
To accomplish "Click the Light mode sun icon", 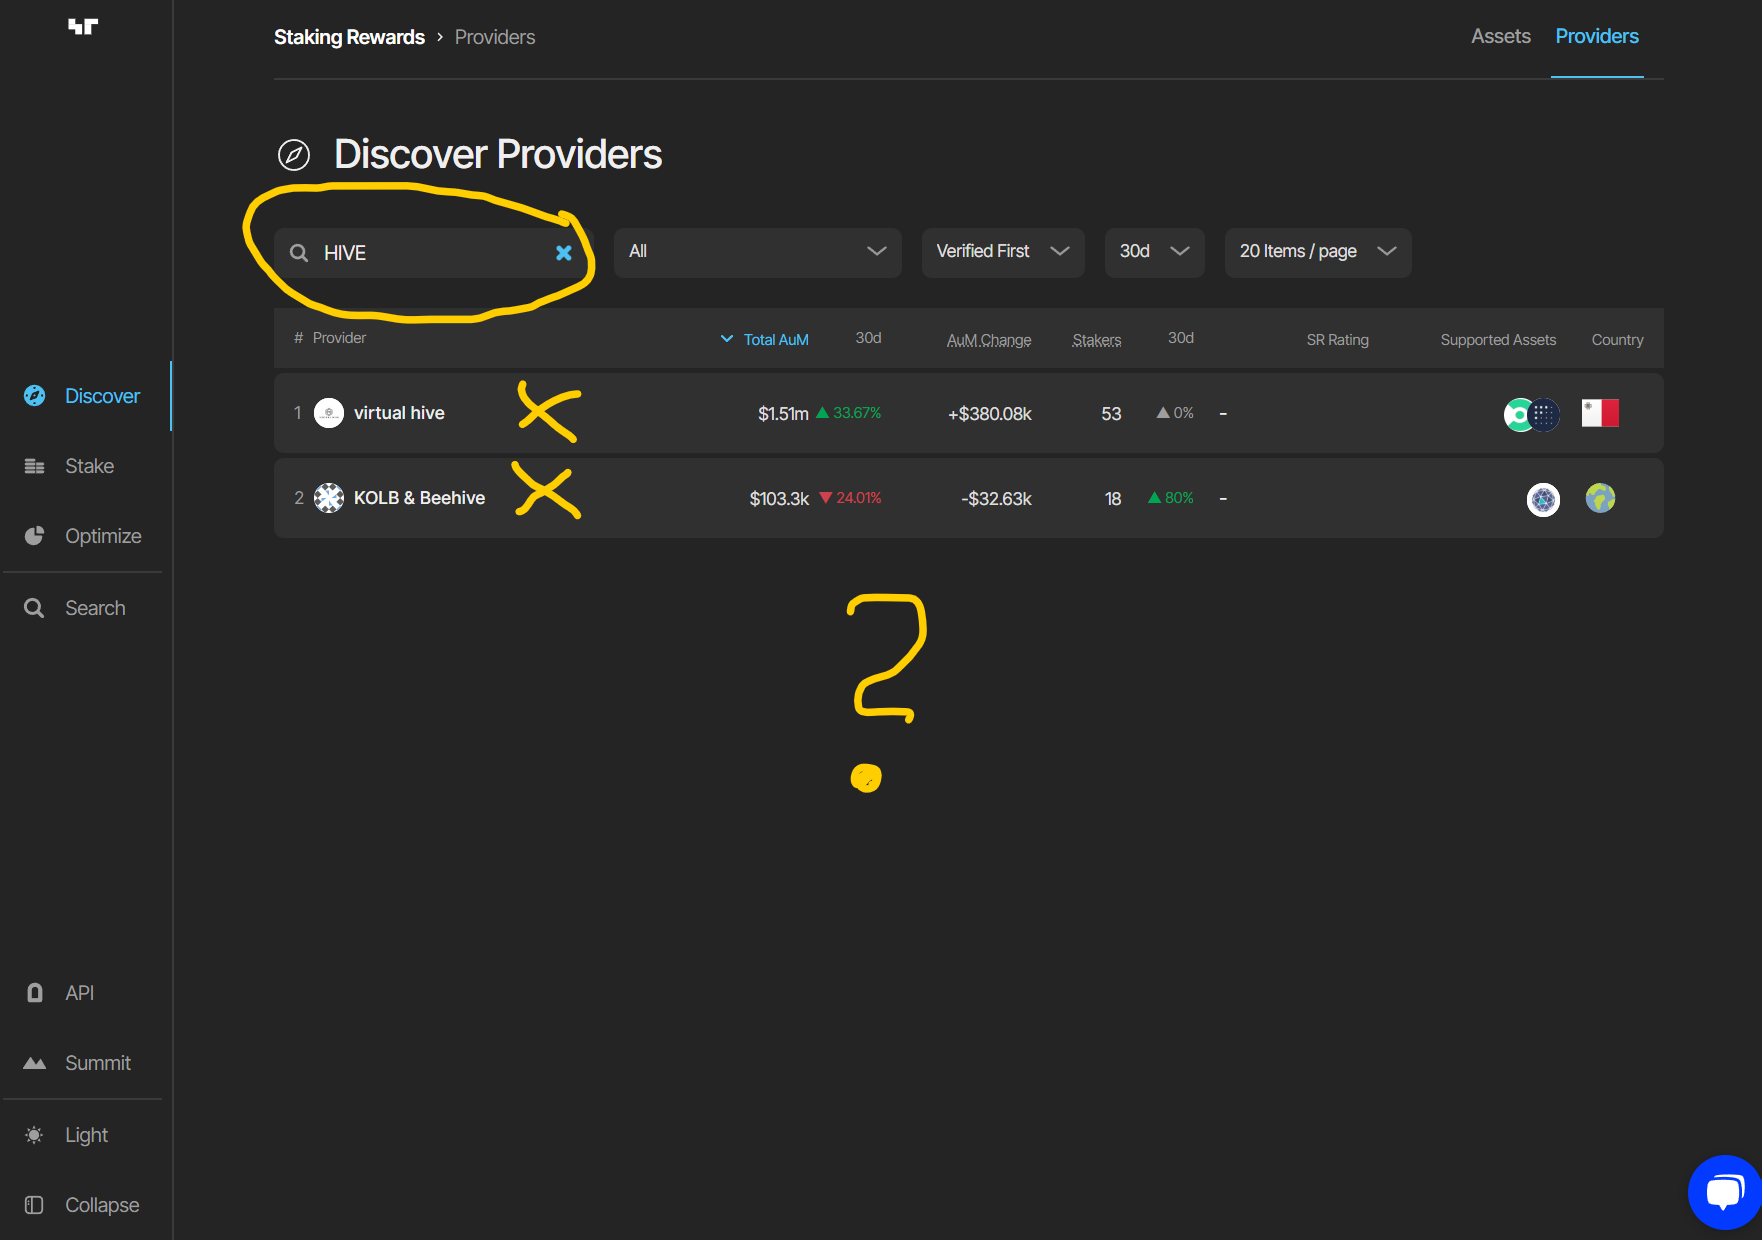I will (34, 1135).
